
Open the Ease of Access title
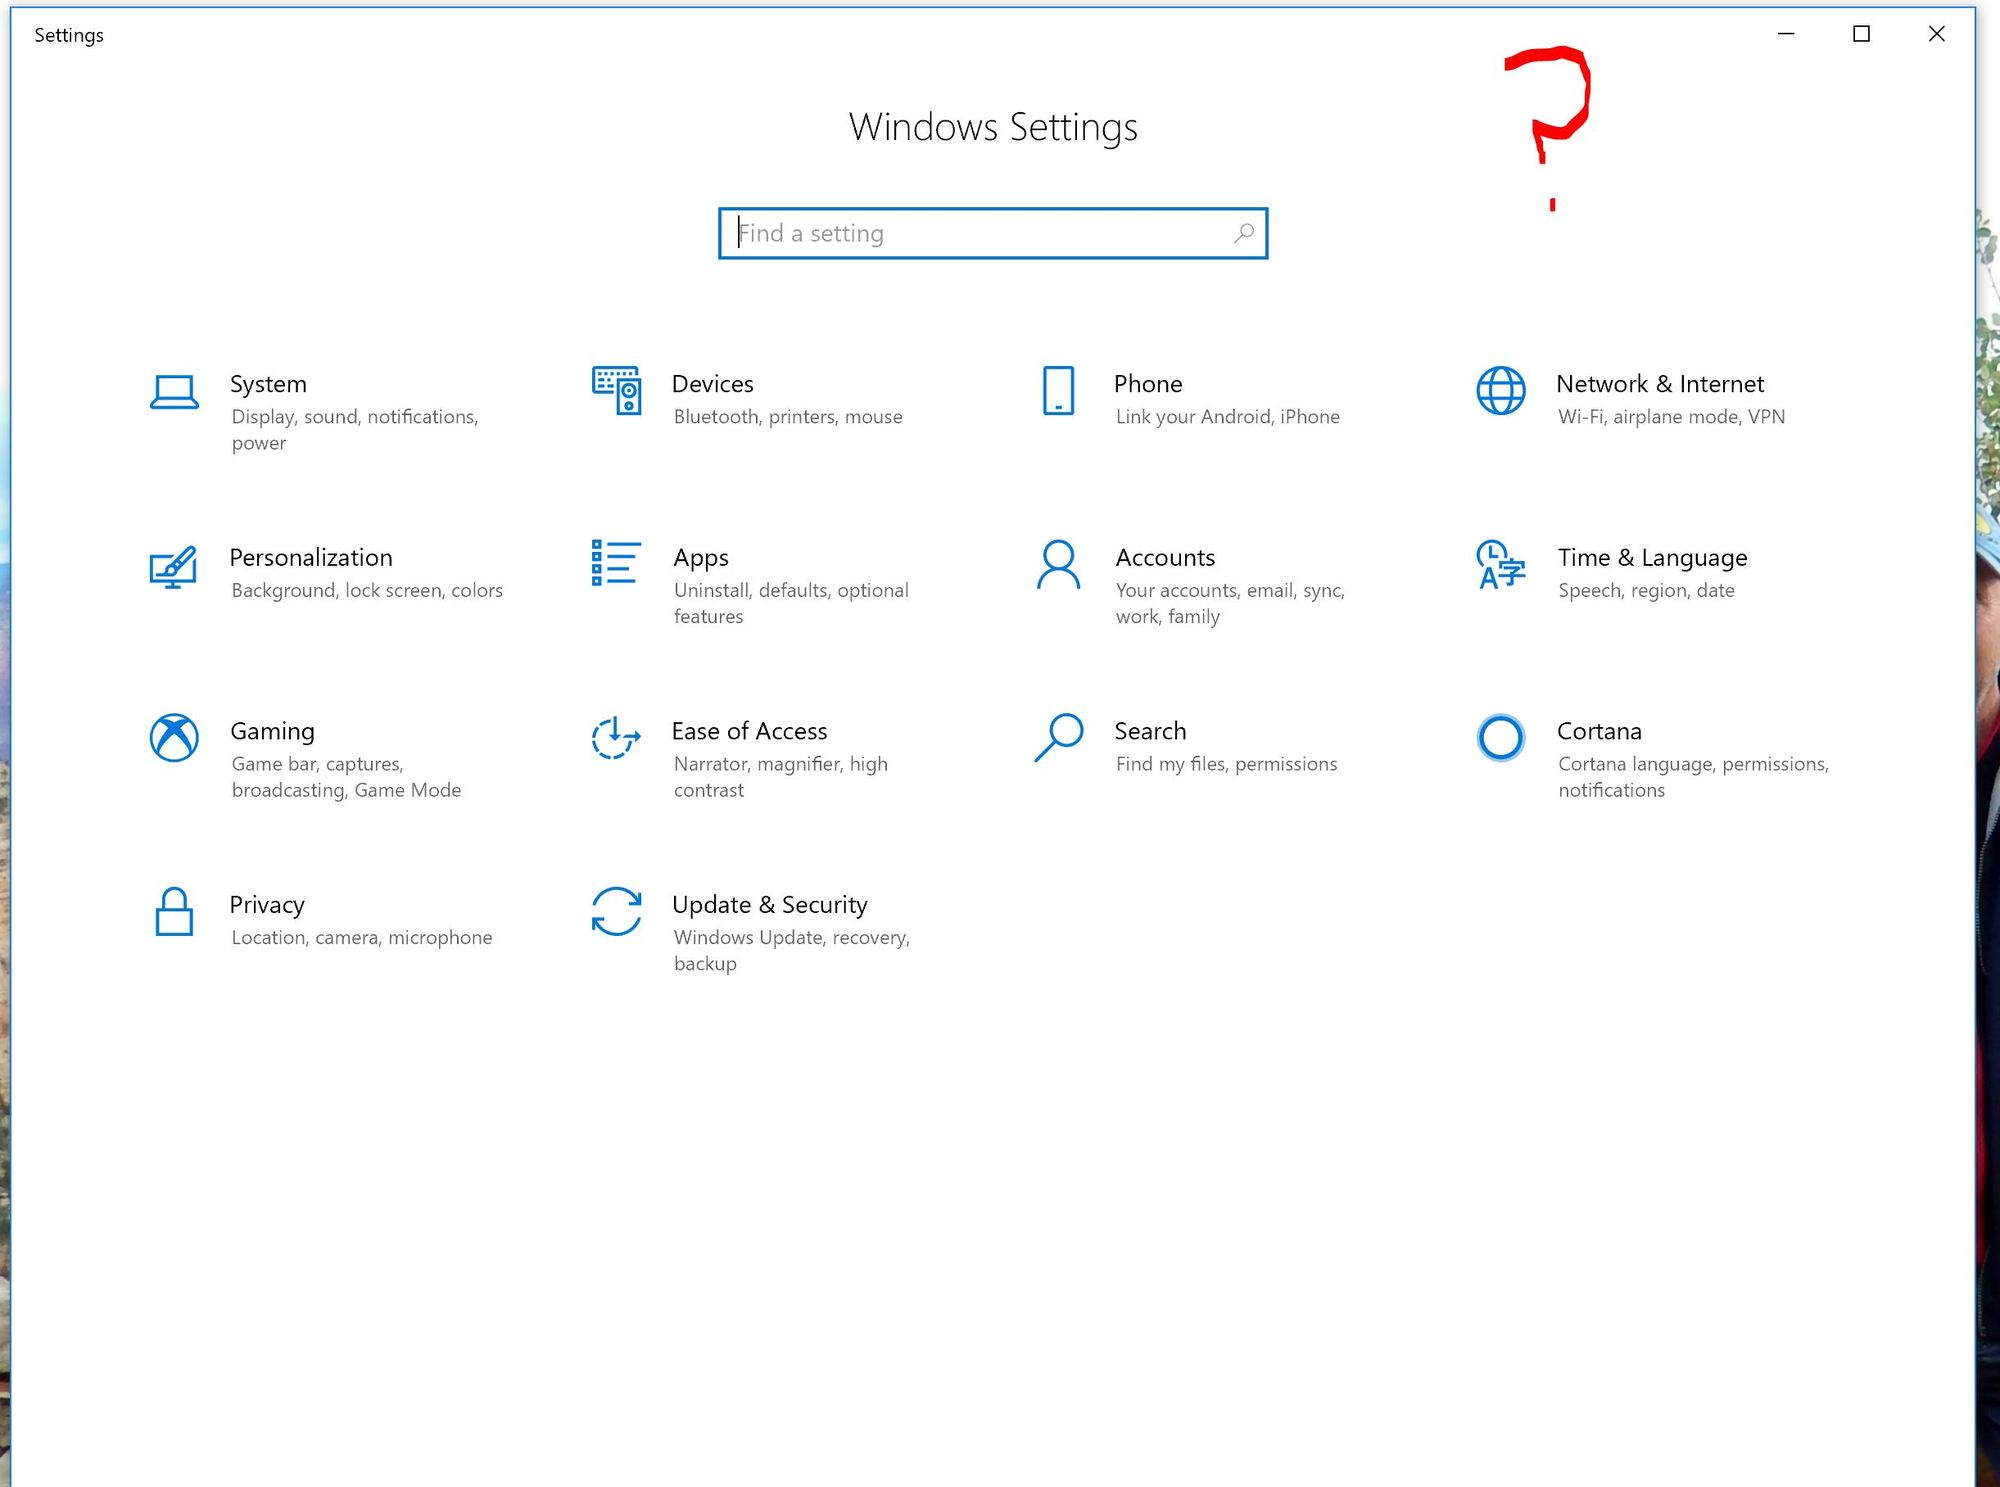click(750, 731)
